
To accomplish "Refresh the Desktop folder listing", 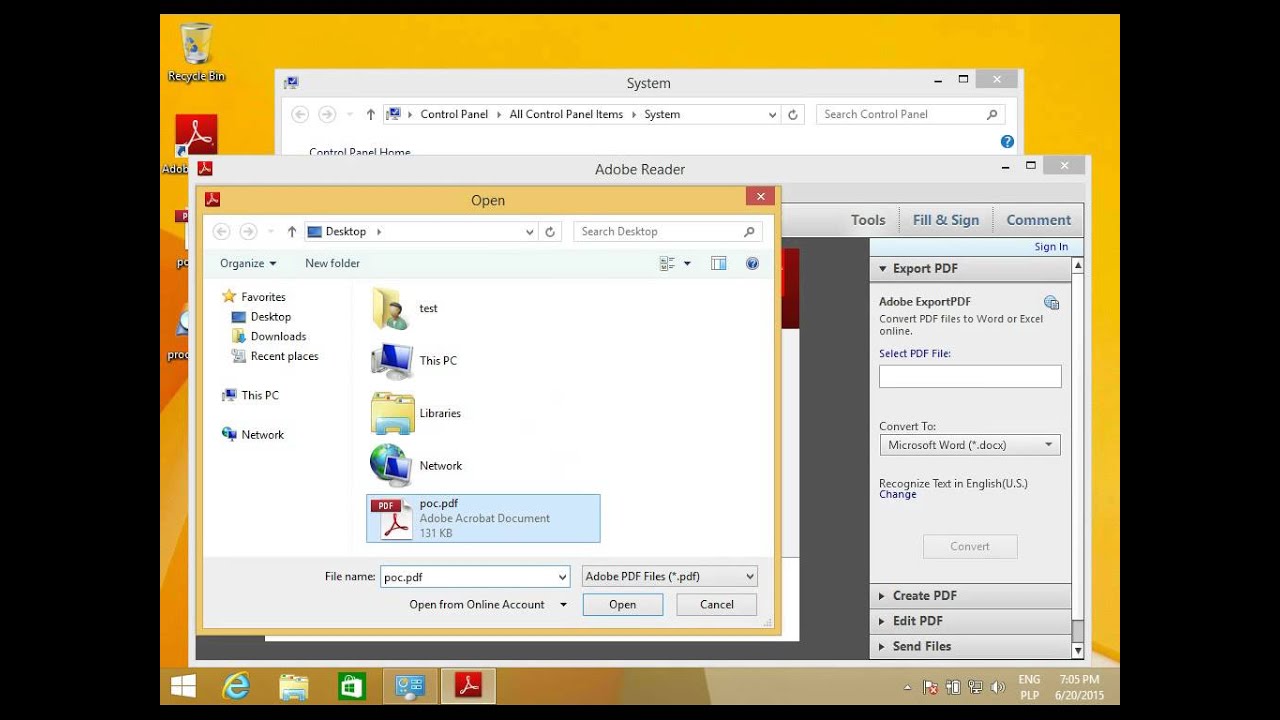I will (x=550, y=231).
